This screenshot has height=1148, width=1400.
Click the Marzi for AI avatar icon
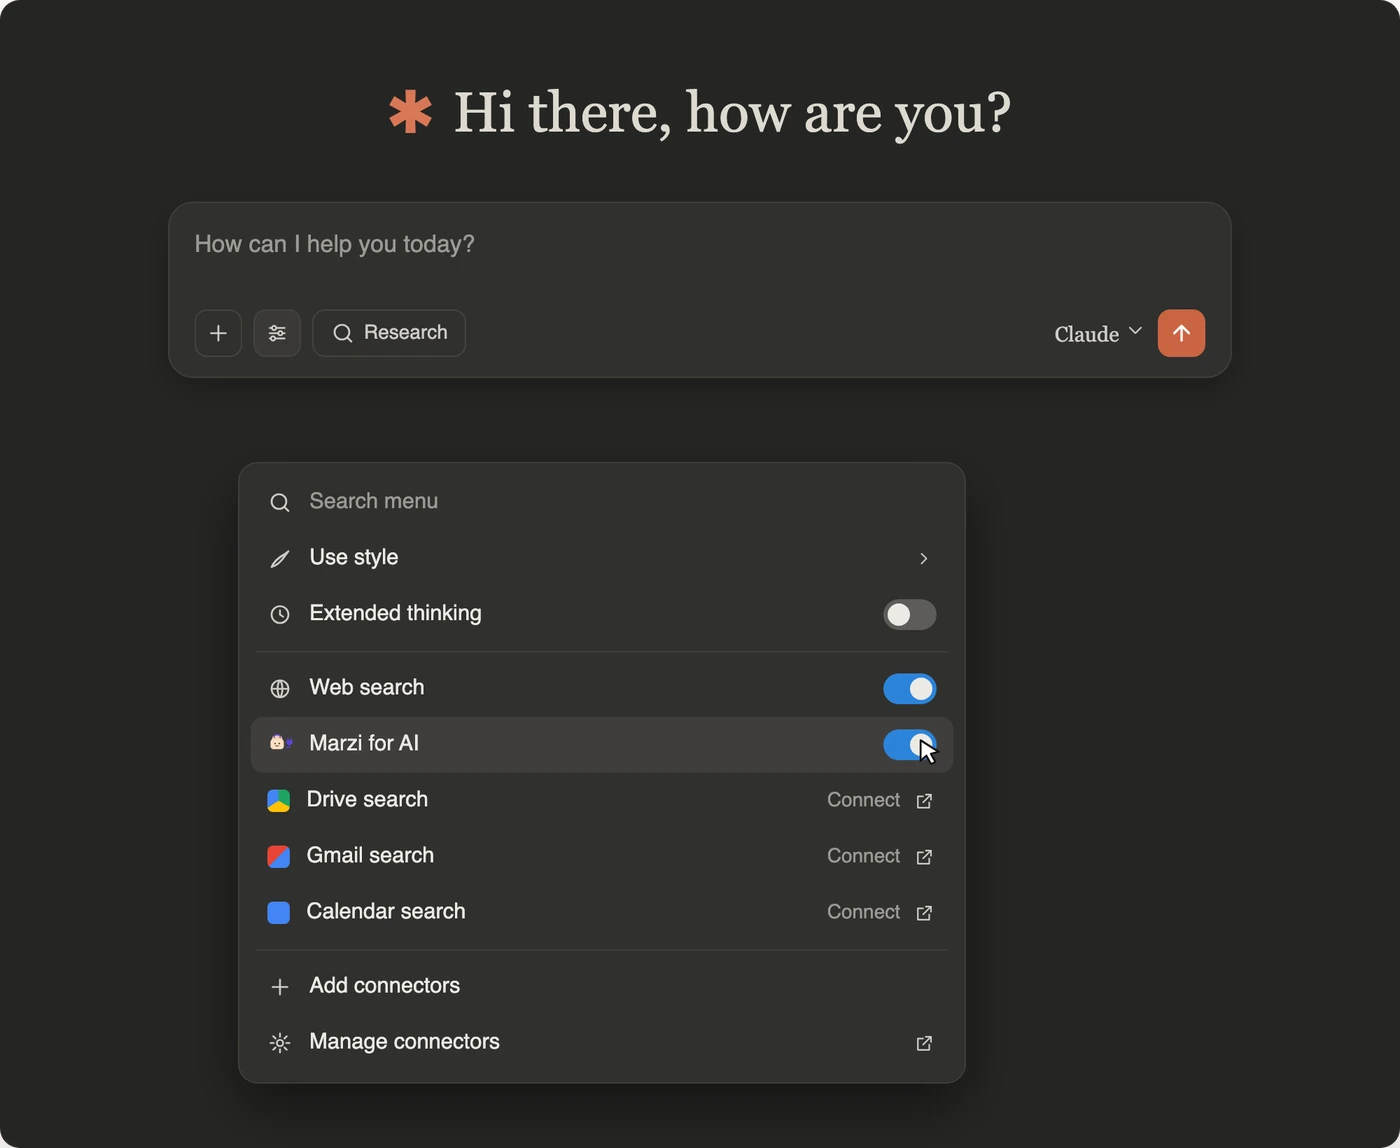280,743
